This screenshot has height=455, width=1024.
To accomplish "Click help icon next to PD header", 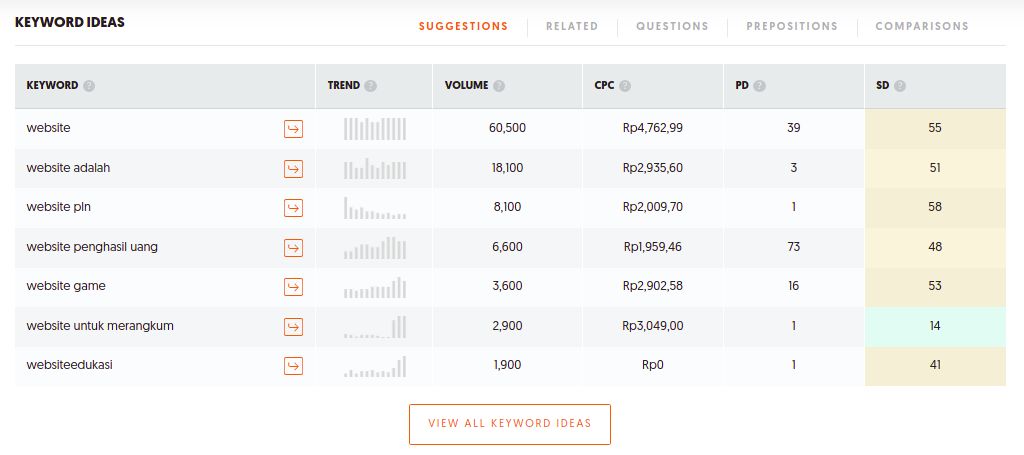I will coord(759,86).
